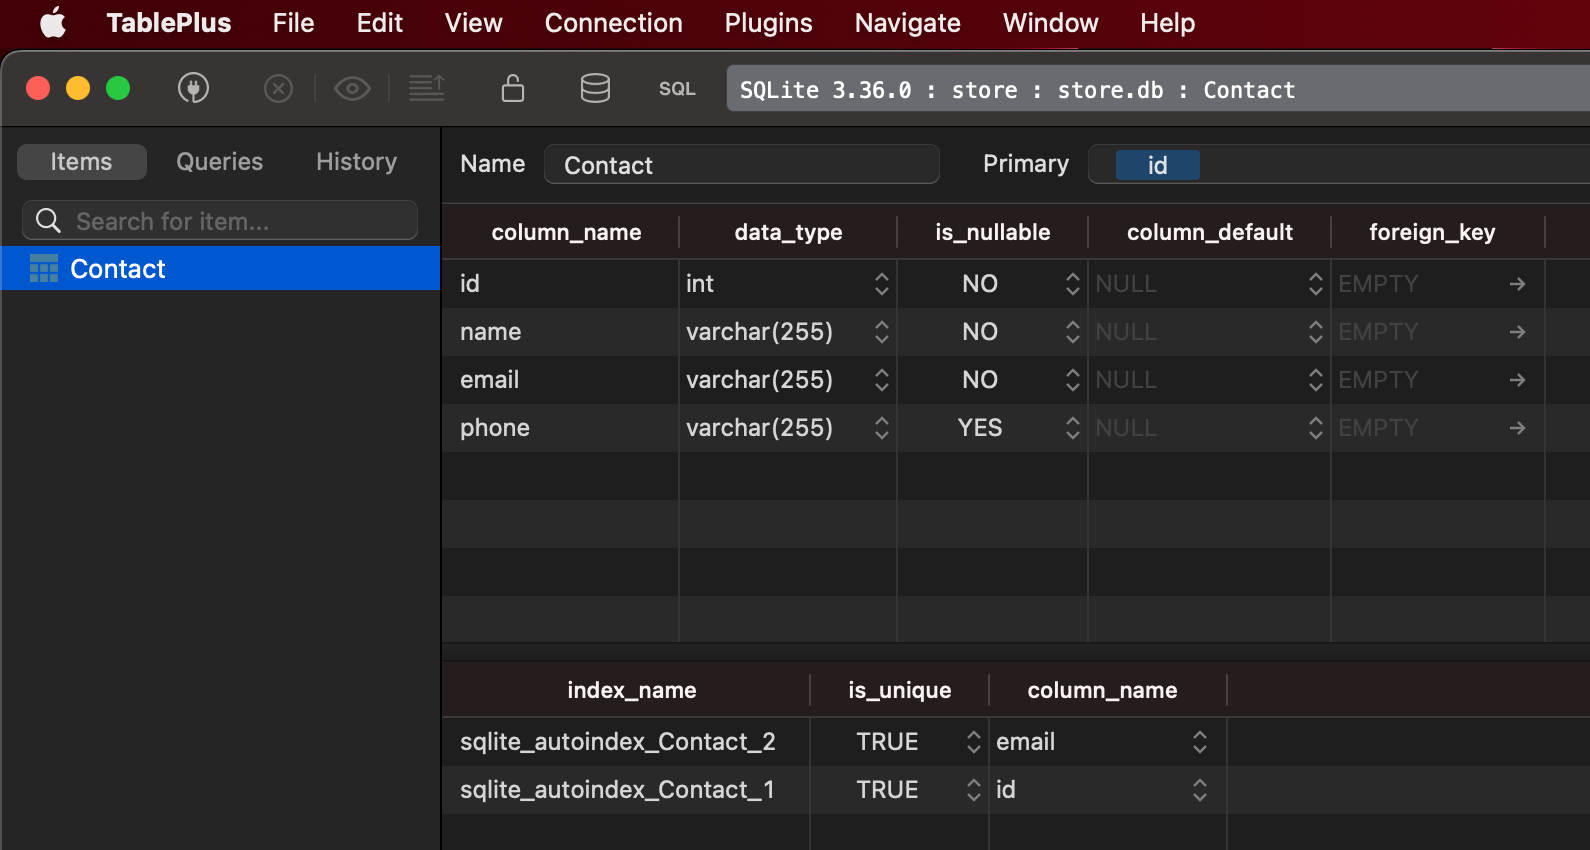
Task: Click the Search for item field
Action: pyautogui.click(x=230, y=221)
